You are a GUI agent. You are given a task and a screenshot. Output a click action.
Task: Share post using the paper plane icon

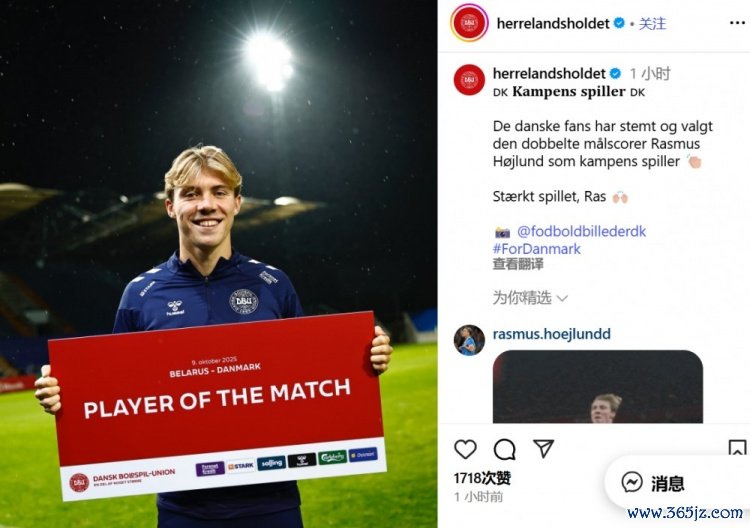coord(543,449)
